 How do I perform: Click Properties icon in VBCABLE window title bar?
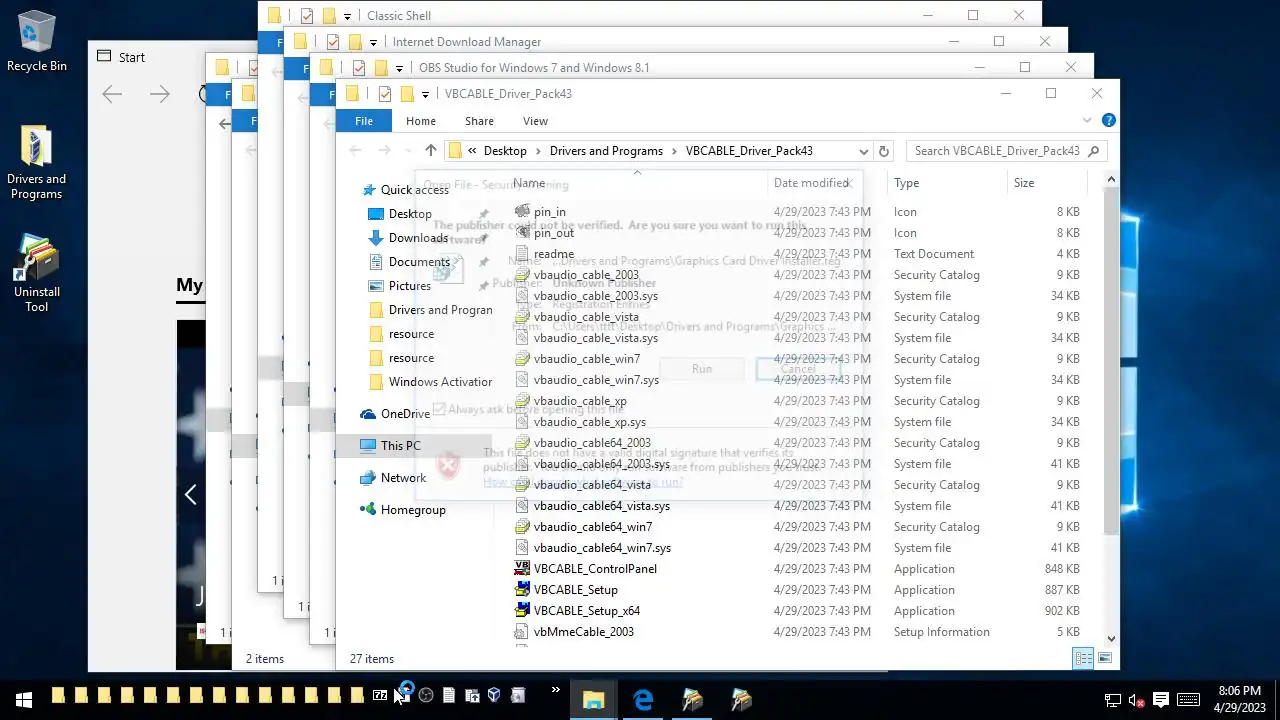point(385,94)
